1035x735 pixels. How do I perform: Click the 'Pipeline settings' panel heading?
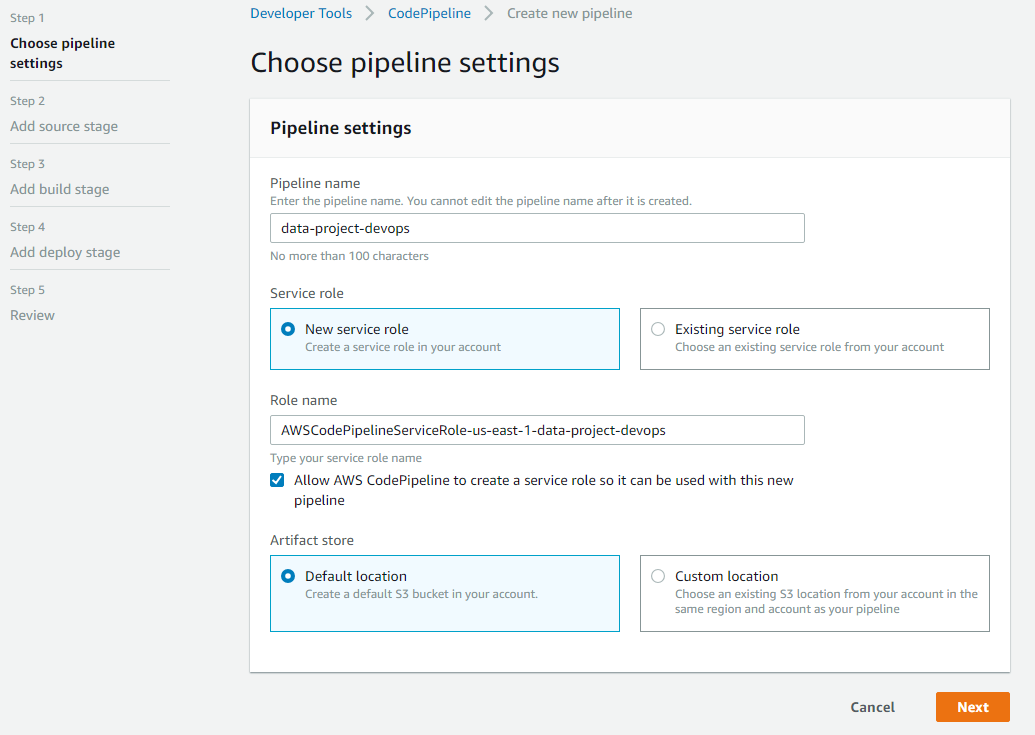pos(341,128)
